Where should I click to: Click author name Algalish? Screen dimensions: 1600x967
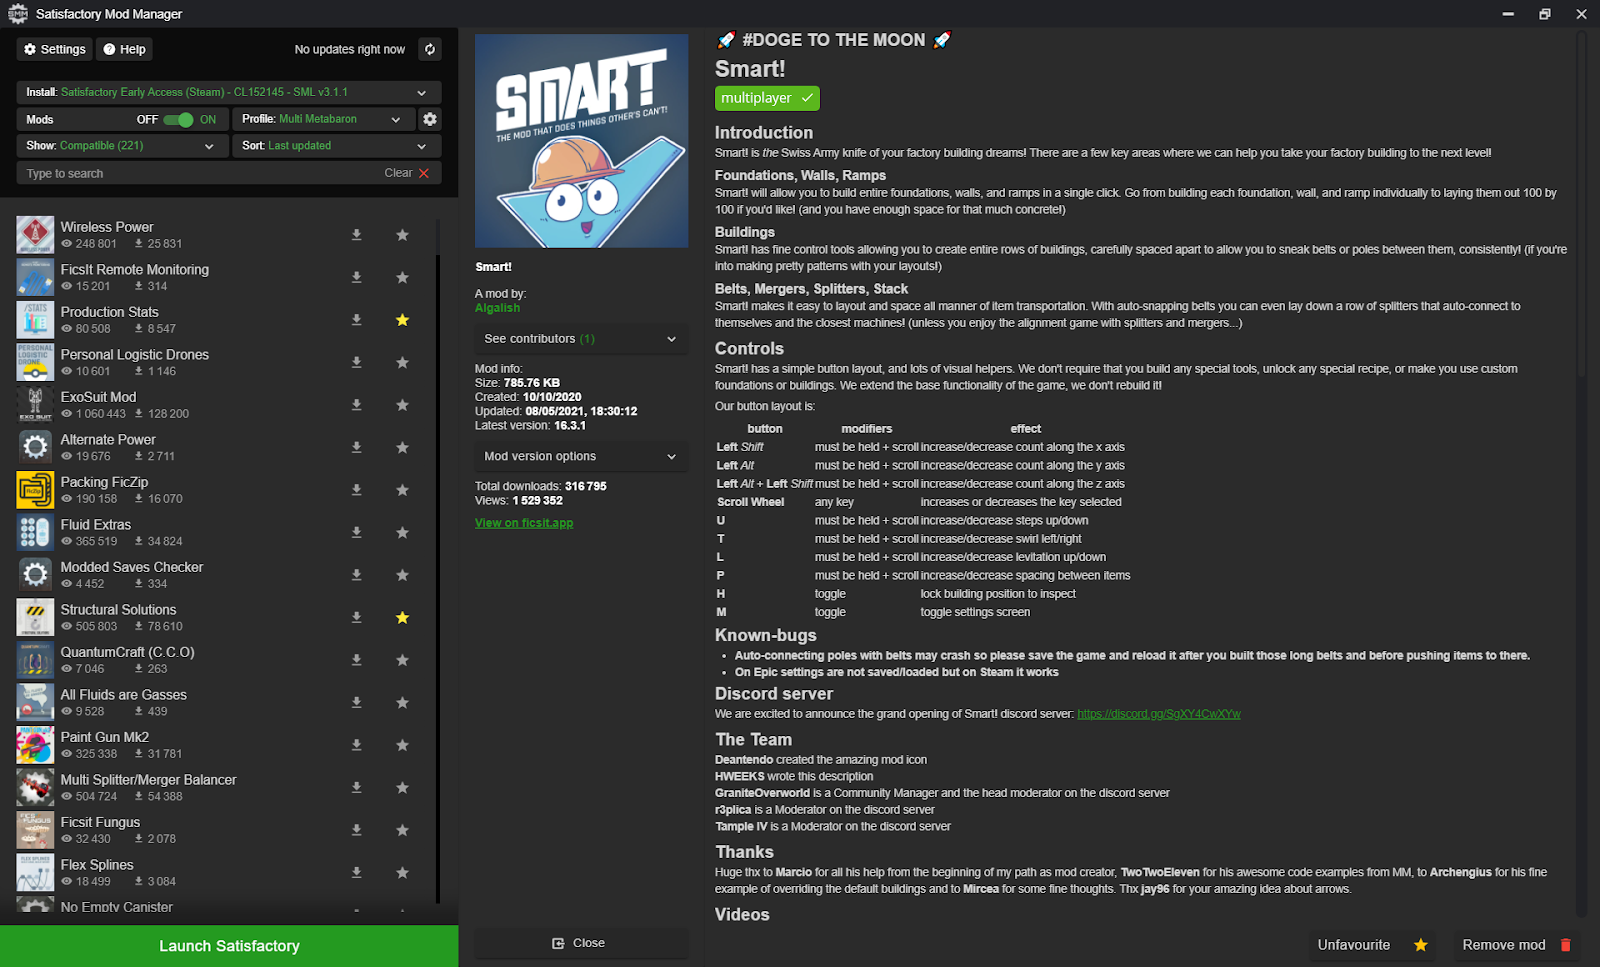click(497, 308)
